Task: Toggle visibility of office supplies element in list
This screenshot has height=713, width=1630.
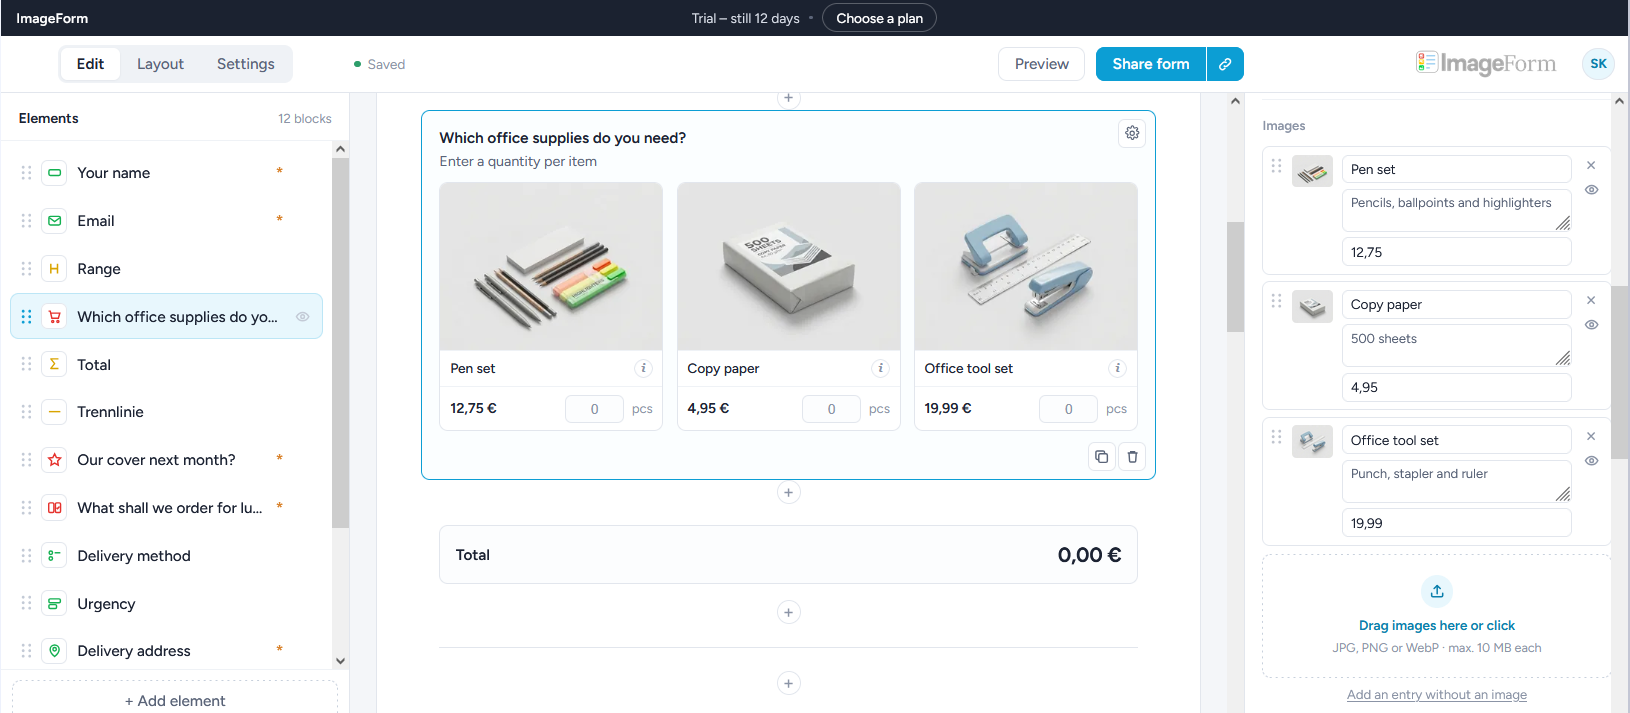Action: click(x=302, y=317)
